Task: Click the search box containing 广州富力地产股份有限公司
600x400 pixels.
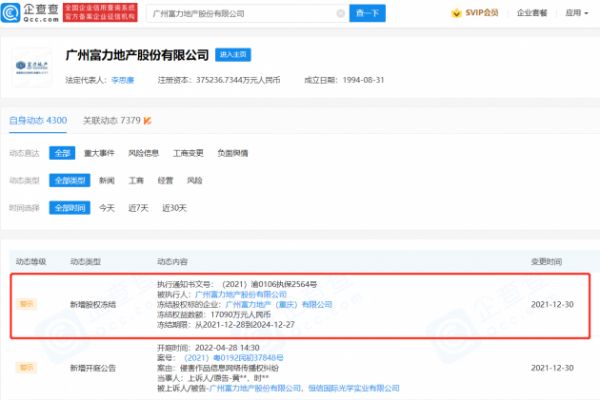Action: 247,14
